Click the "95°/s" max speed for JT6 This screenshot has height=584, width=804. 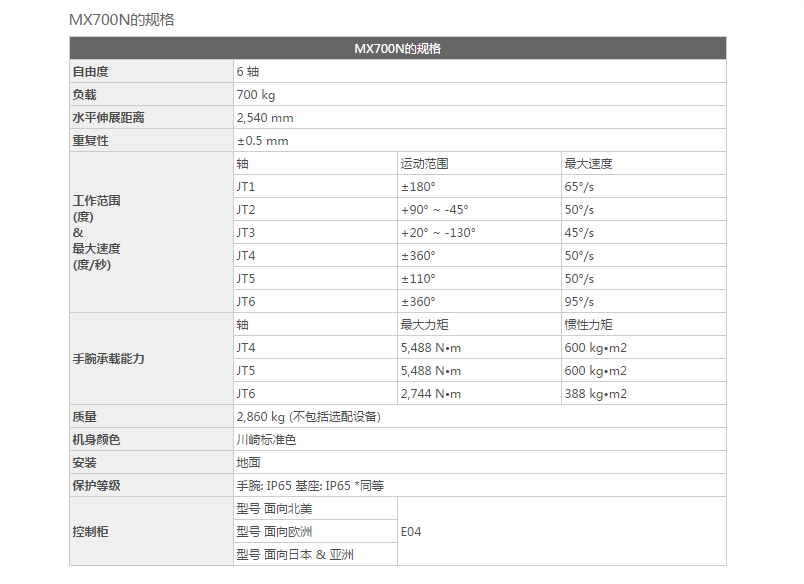click(x=579, y=302)
